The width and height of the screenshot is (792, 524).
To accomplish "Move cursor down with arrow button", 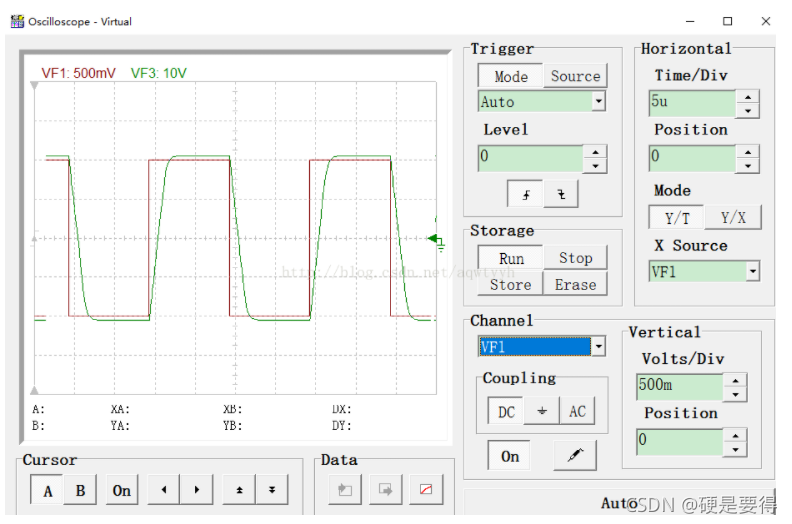I will (272, 490).
